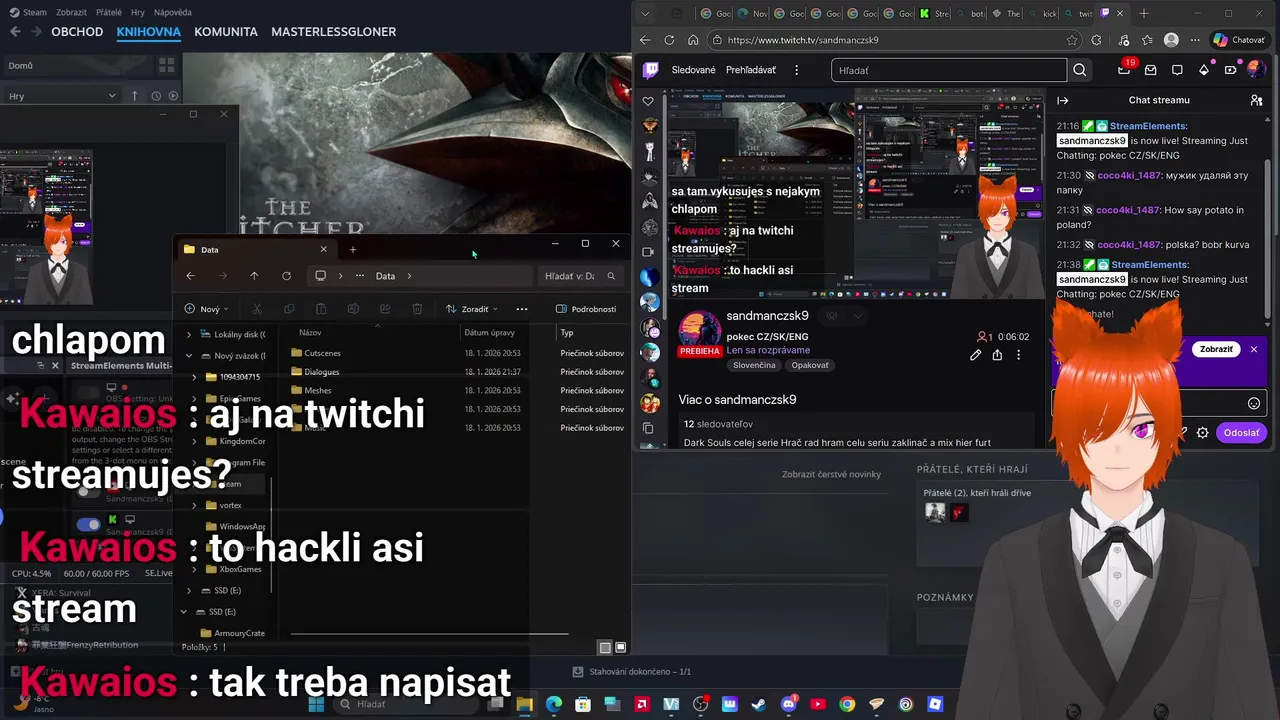Expand the vortex folder node

(x=194, y=505)
